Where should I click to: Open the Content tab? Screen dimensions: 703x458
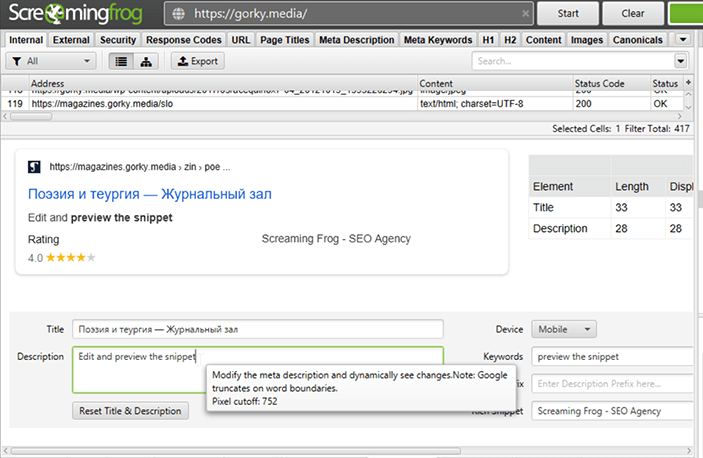coord(543,40)
